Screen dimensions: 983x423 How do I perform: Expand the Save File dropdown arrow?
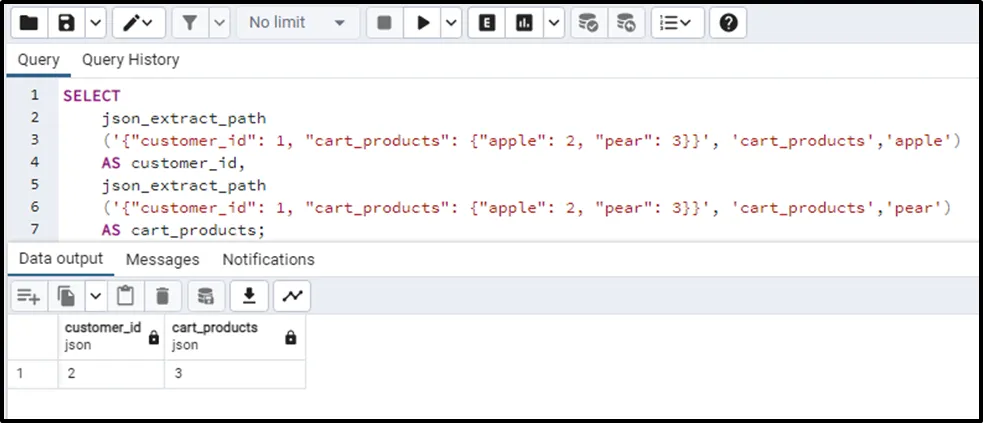(94, 22)
